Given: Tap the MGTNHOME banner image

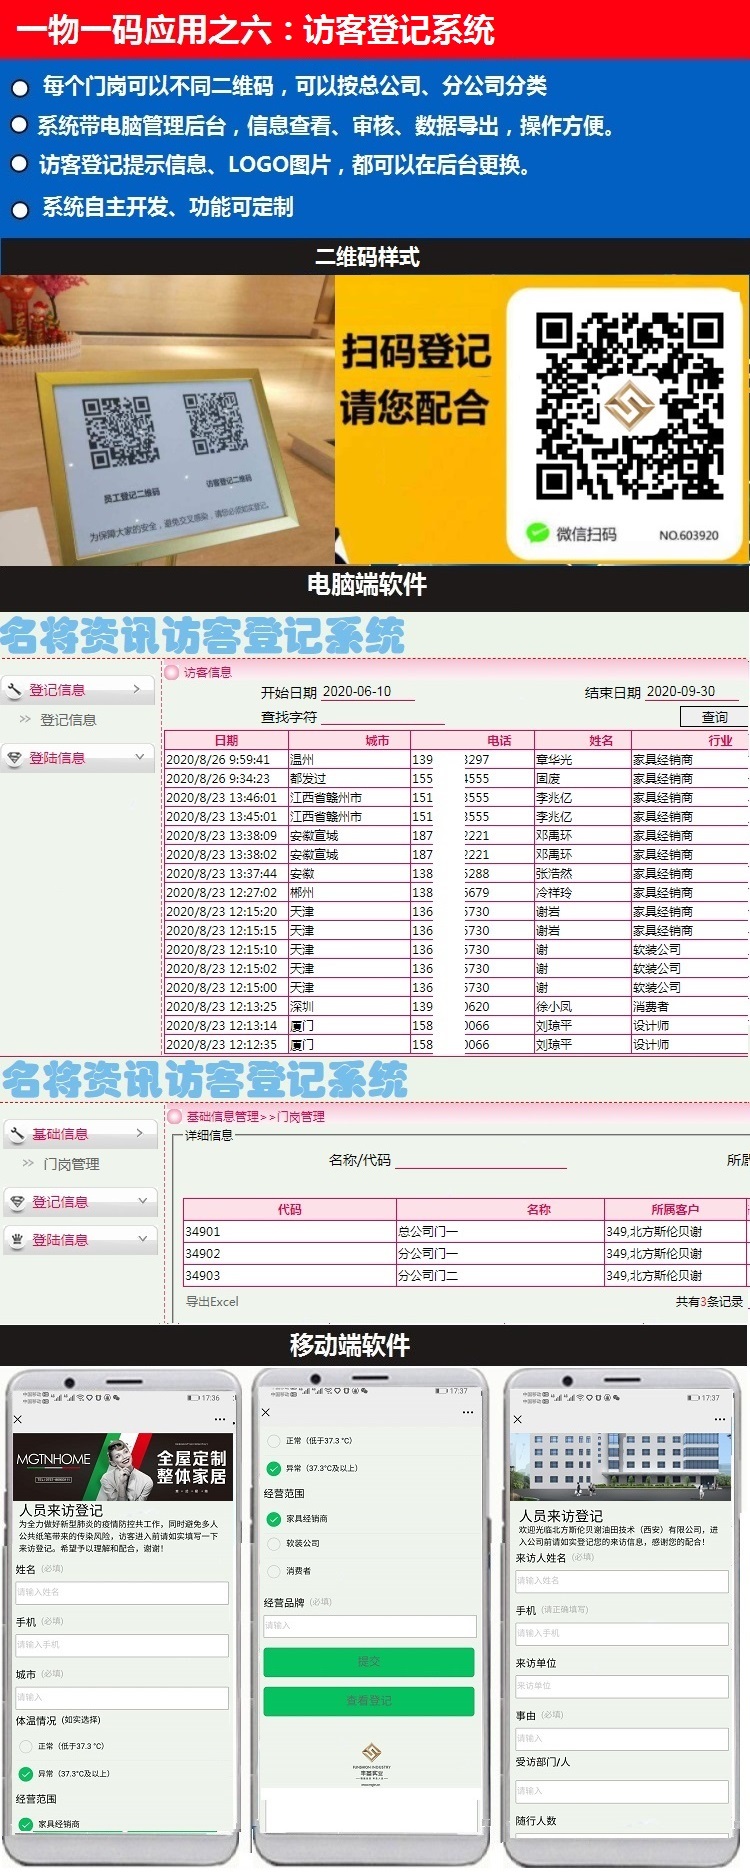Looking at the screenshot, I should coord(123,1467).
